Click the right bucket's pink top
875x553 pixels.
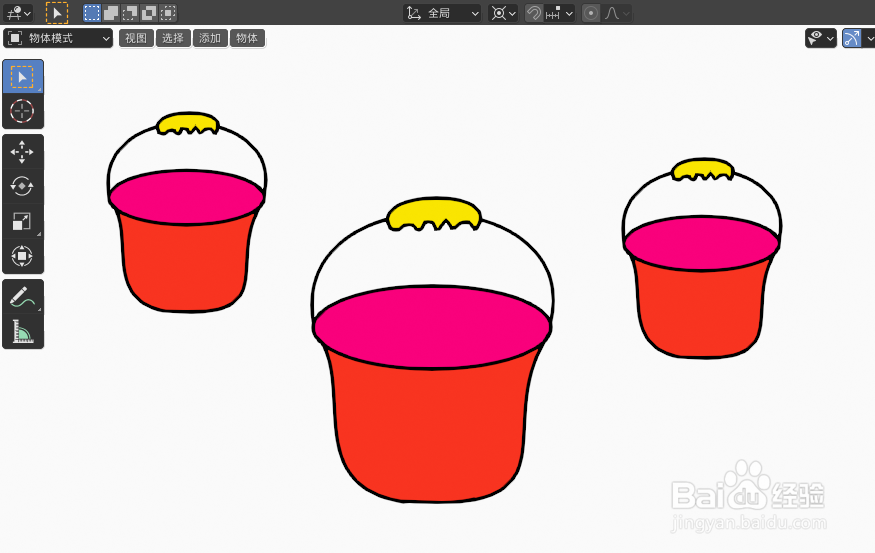tap(701, 243)
